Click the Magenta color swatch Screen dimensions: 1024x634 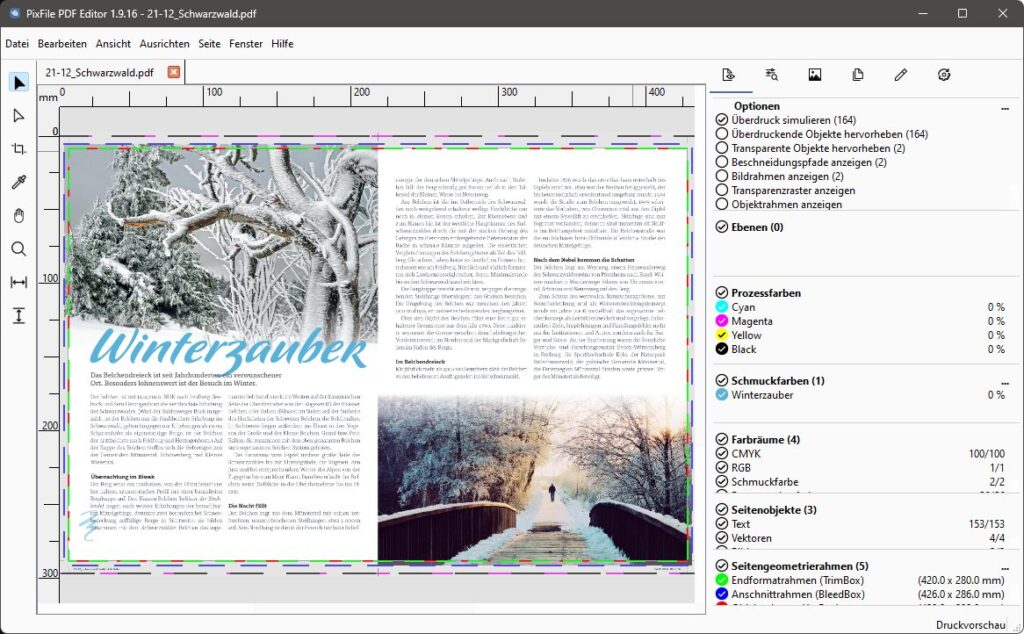click(x=722, y=321)
